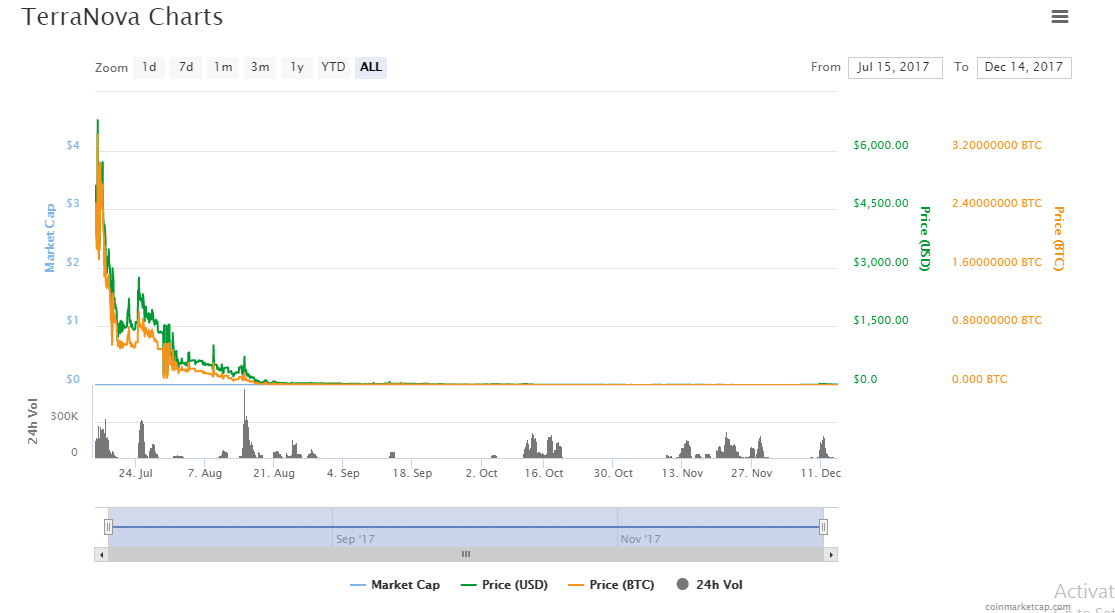Select the 1m zoom option
This screenshot has height=613, width=1115.
pos(223,67)
